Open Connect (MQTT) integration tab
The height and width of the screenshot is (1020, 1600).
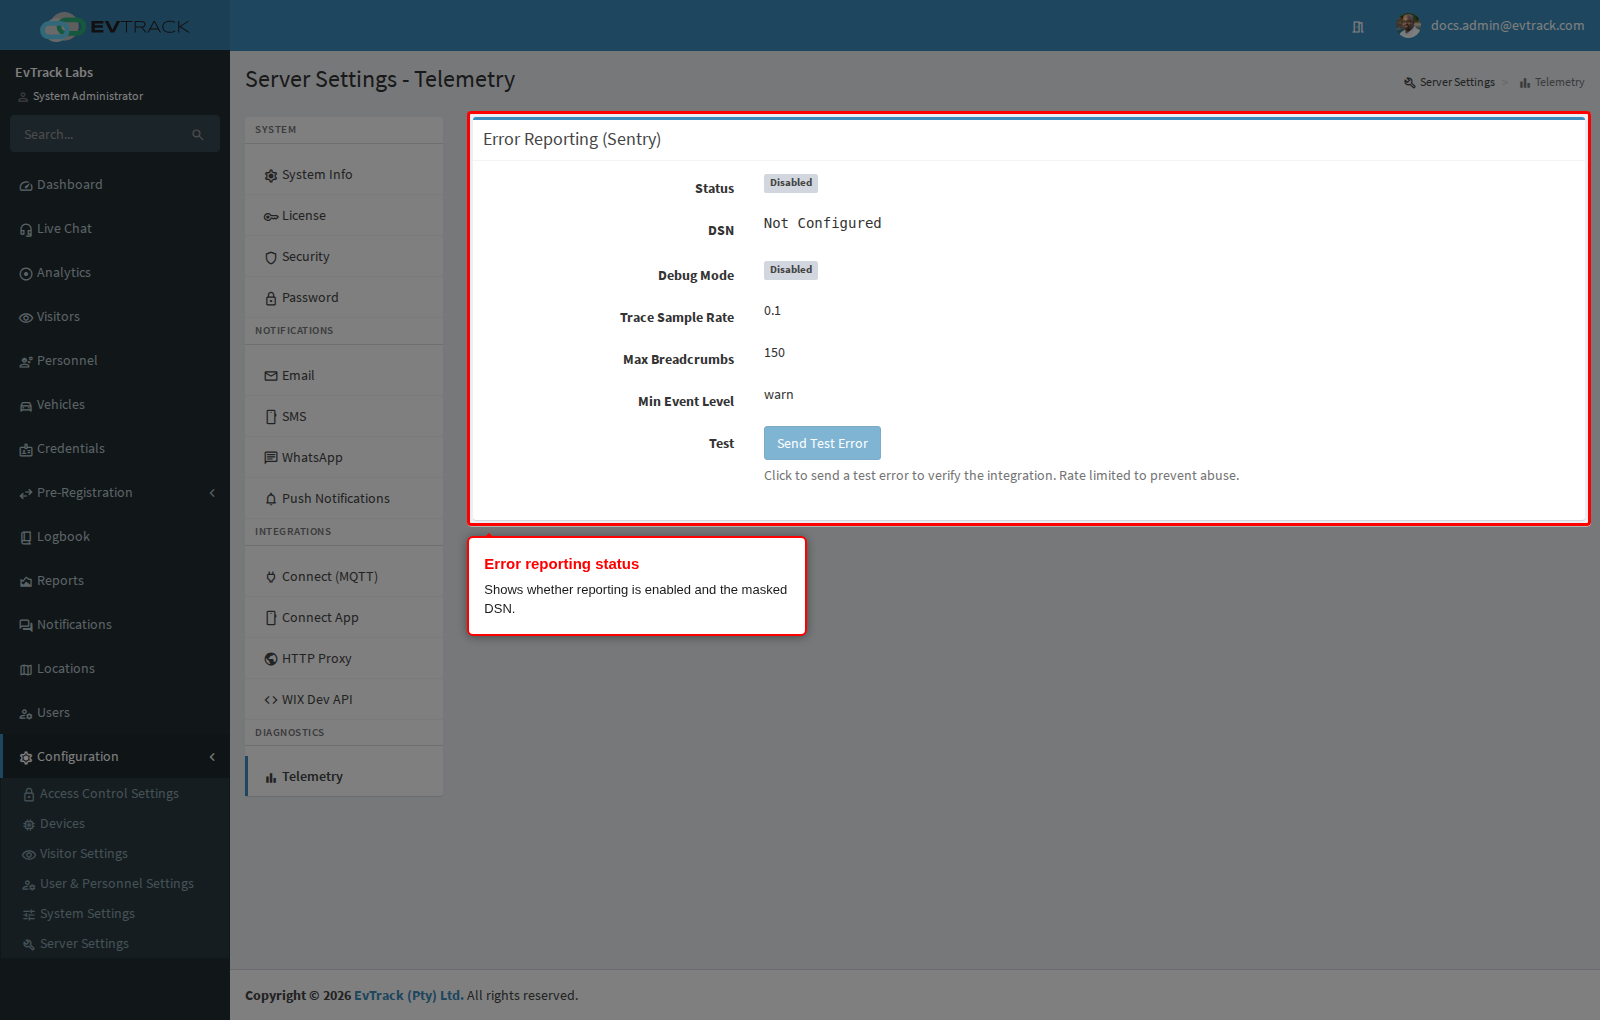[x=344, y=577]
